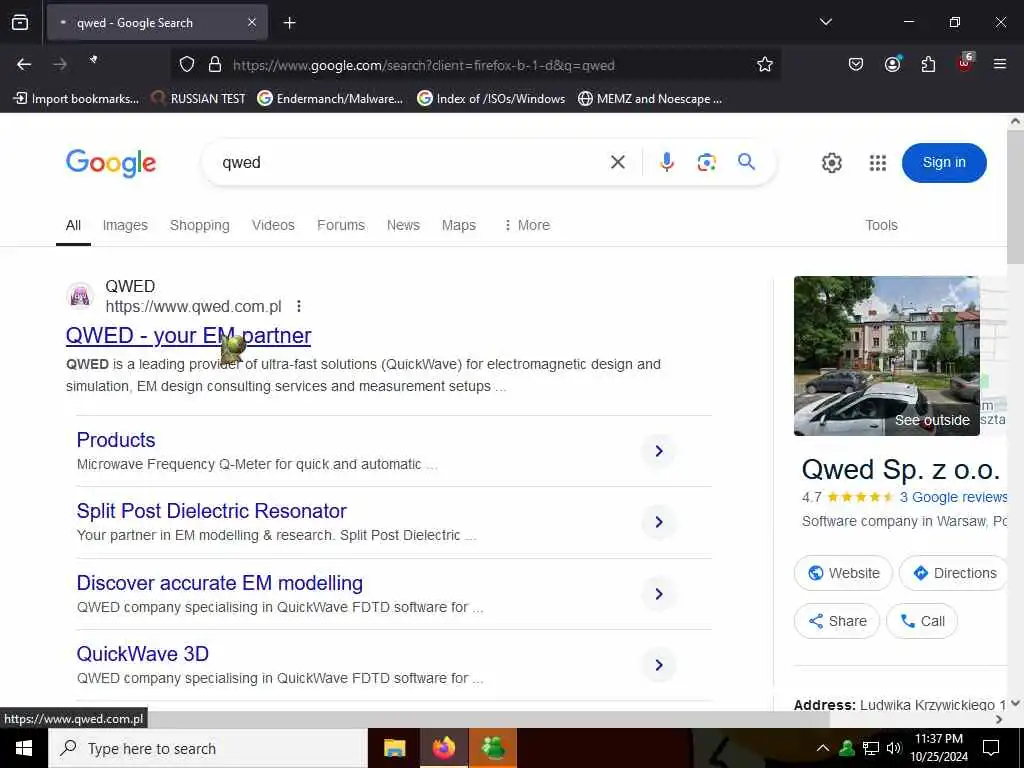Viewport: 1024px width, 768px height.
Task: Clear the search query with X
Action: point(618,162)
